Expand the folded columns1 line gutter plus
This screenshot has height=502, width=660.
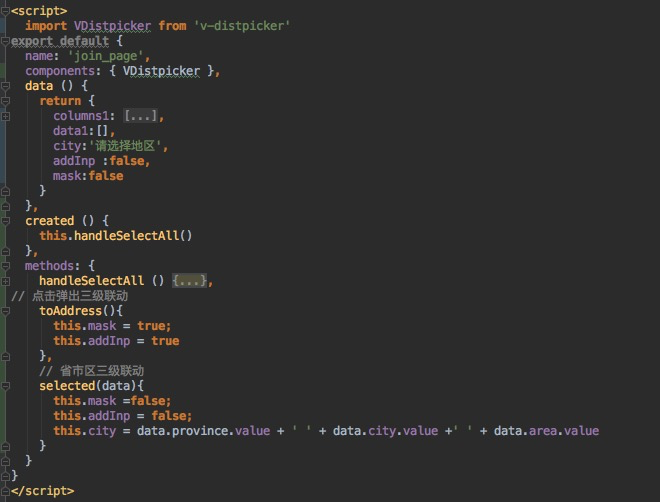[5, 116]
